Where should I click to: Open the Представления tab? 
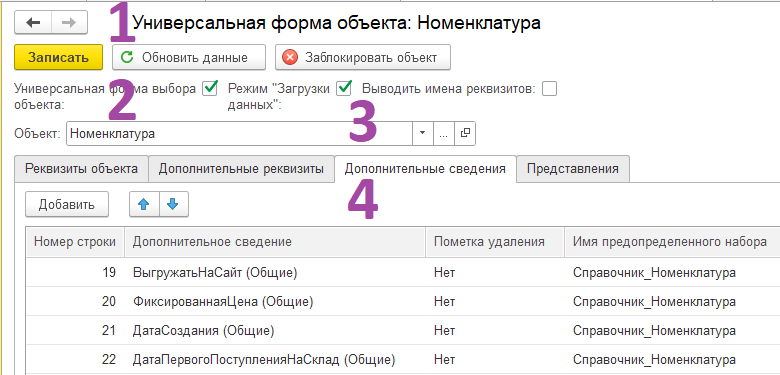click(x=573, y=169)
